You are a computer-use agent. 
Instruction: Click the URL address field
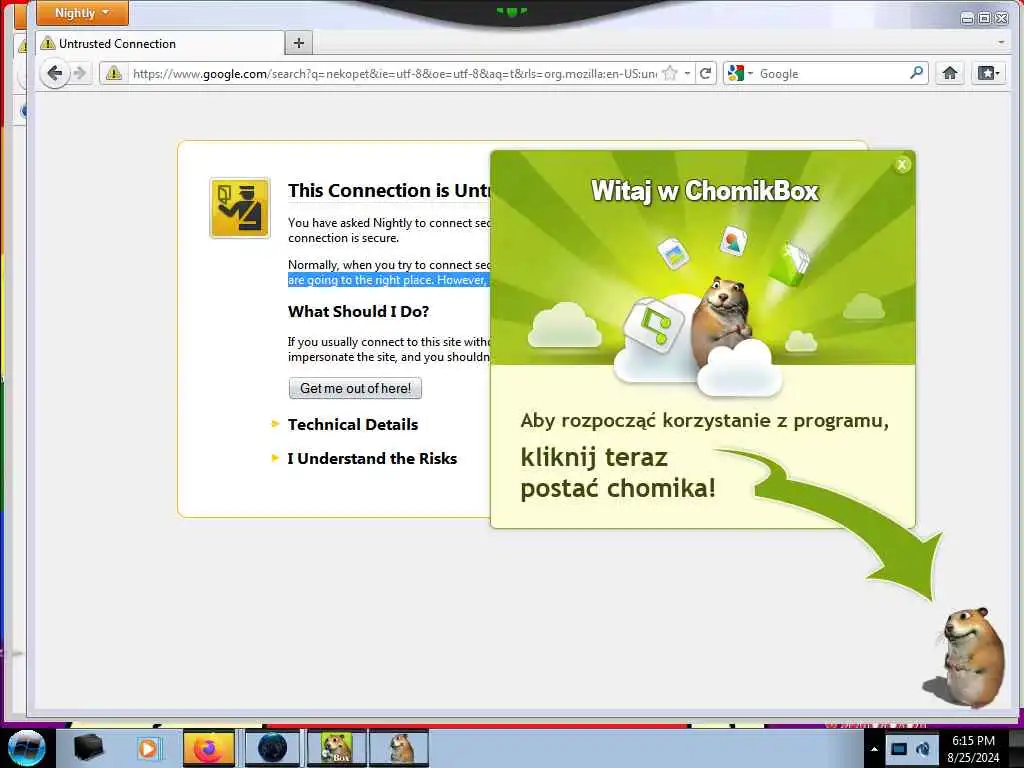pyautogui.click(x=394, y=74)
